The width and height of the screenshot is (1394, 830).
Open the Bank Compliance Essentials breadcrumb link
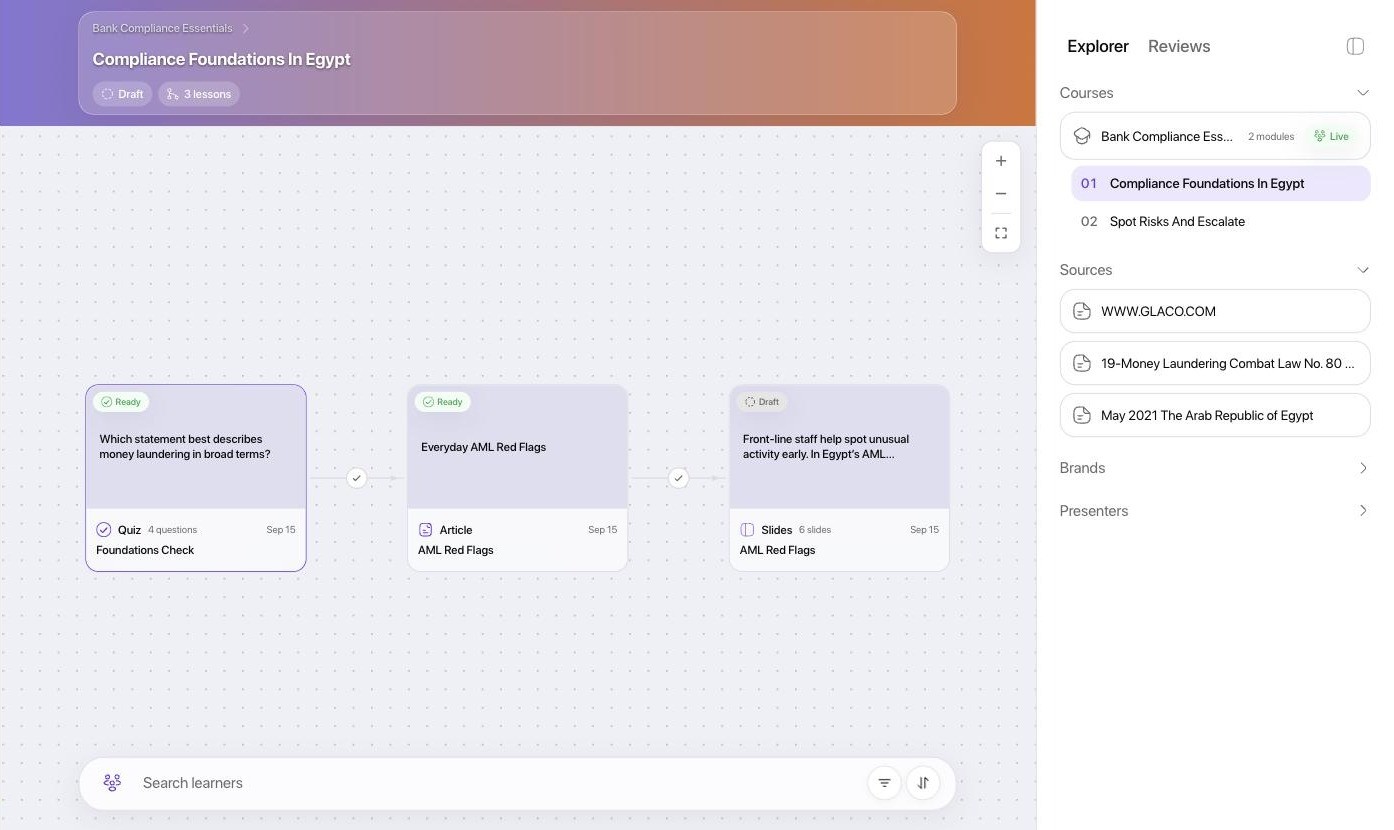[162, 28]
